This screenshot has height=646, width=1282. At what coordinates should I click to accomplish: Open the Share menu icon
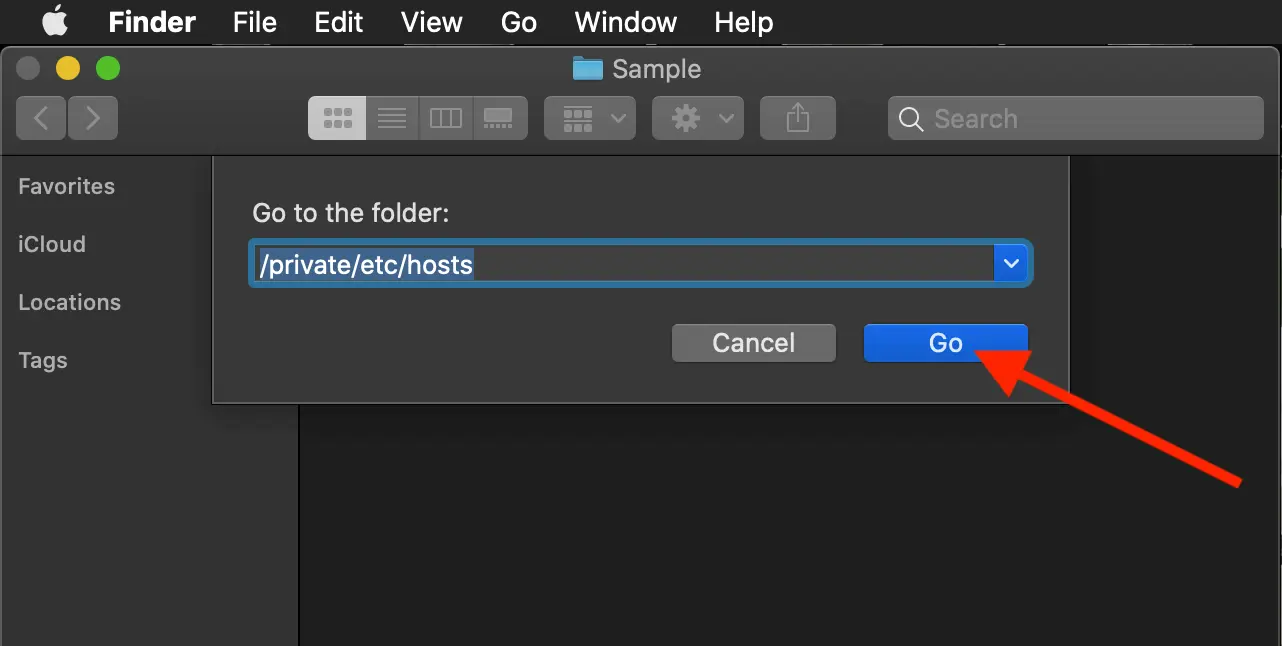[x=797, y=117]
